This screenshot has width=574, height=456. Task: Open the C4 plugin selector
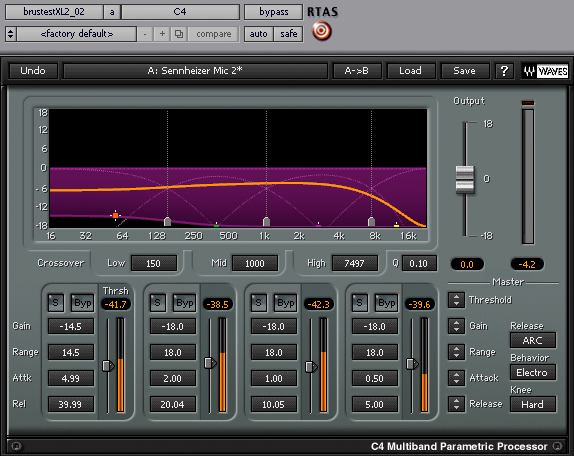(x=180, y=12)
